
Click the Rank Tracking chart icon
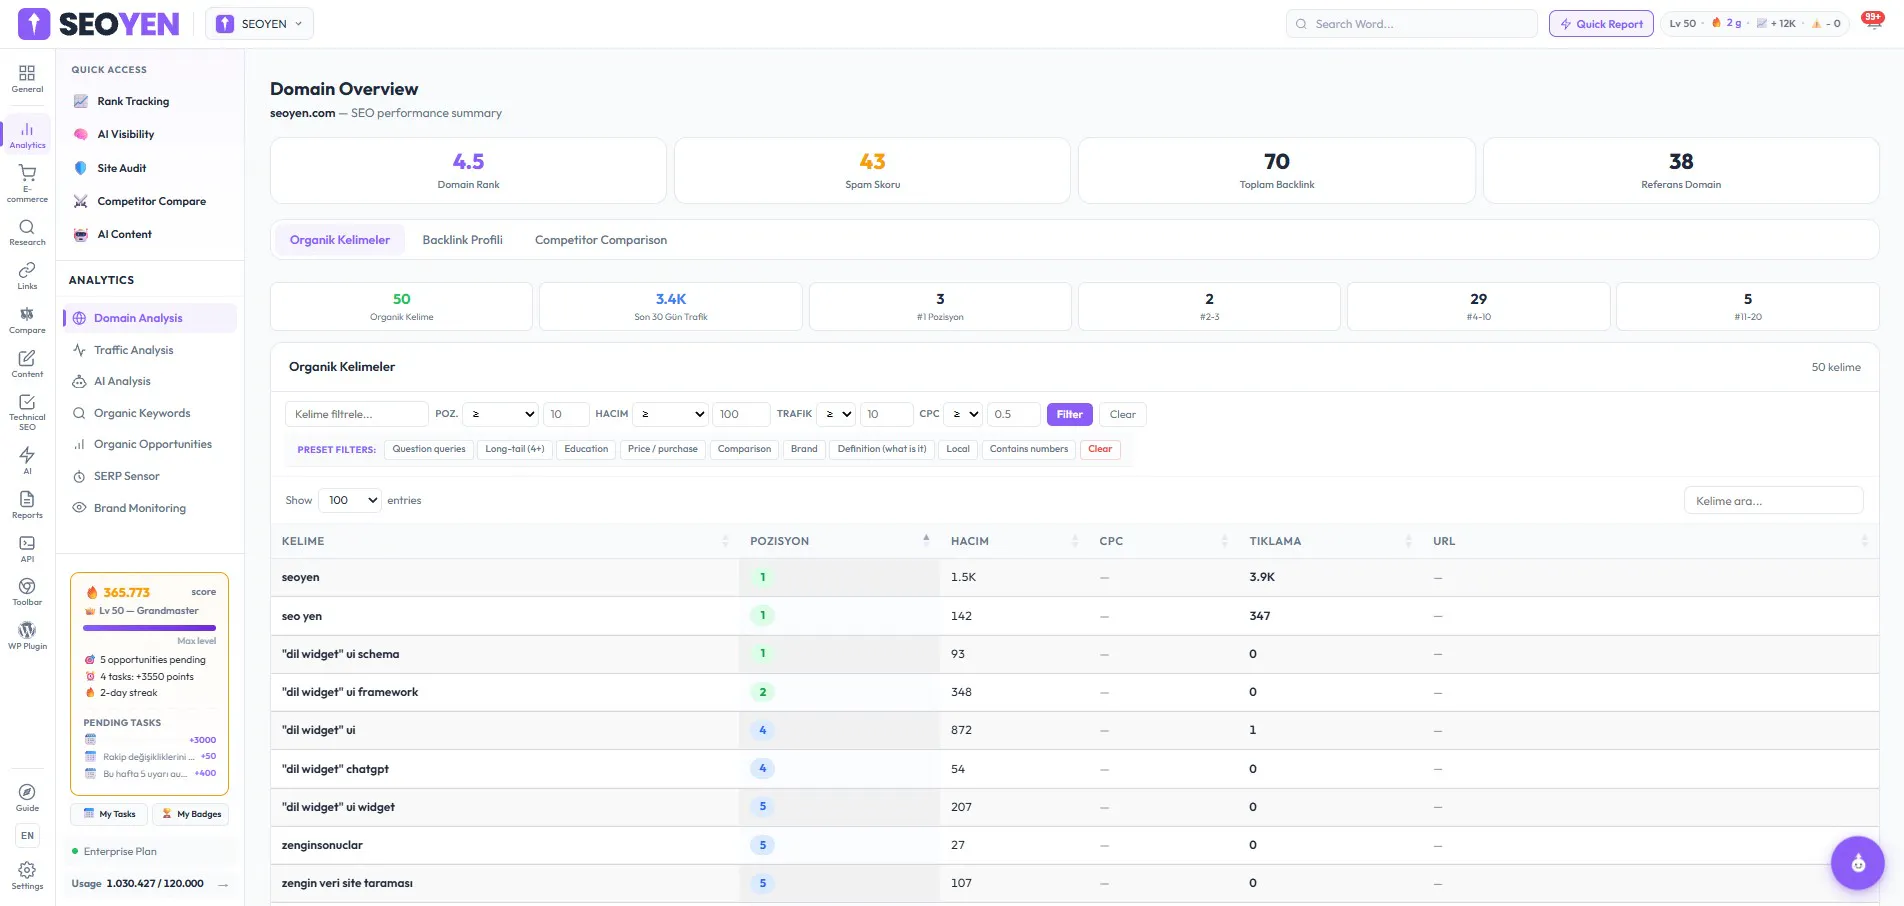click(x=81, y=101)
